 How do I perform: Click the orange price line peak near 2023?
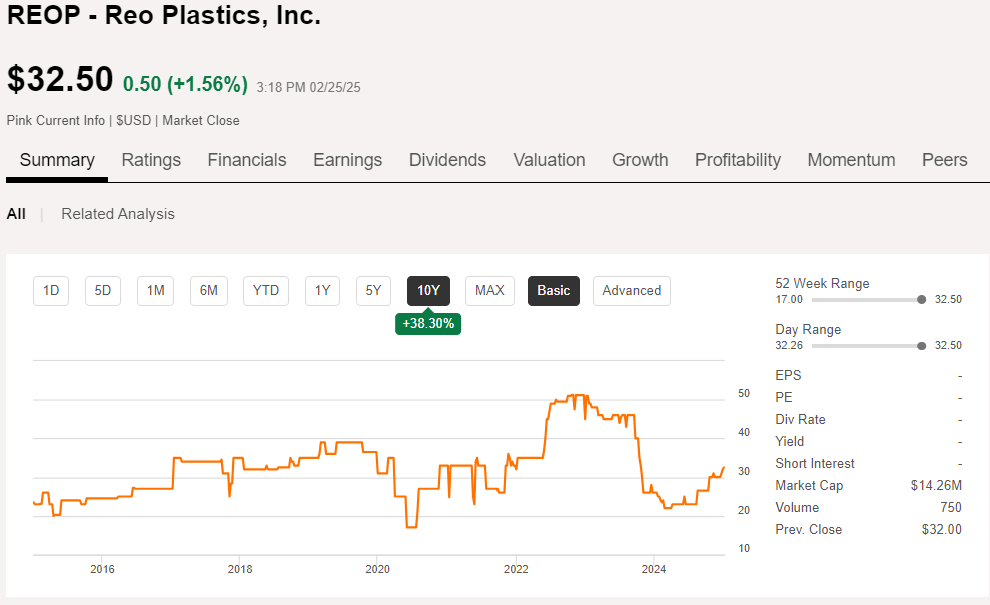(577, 396)
